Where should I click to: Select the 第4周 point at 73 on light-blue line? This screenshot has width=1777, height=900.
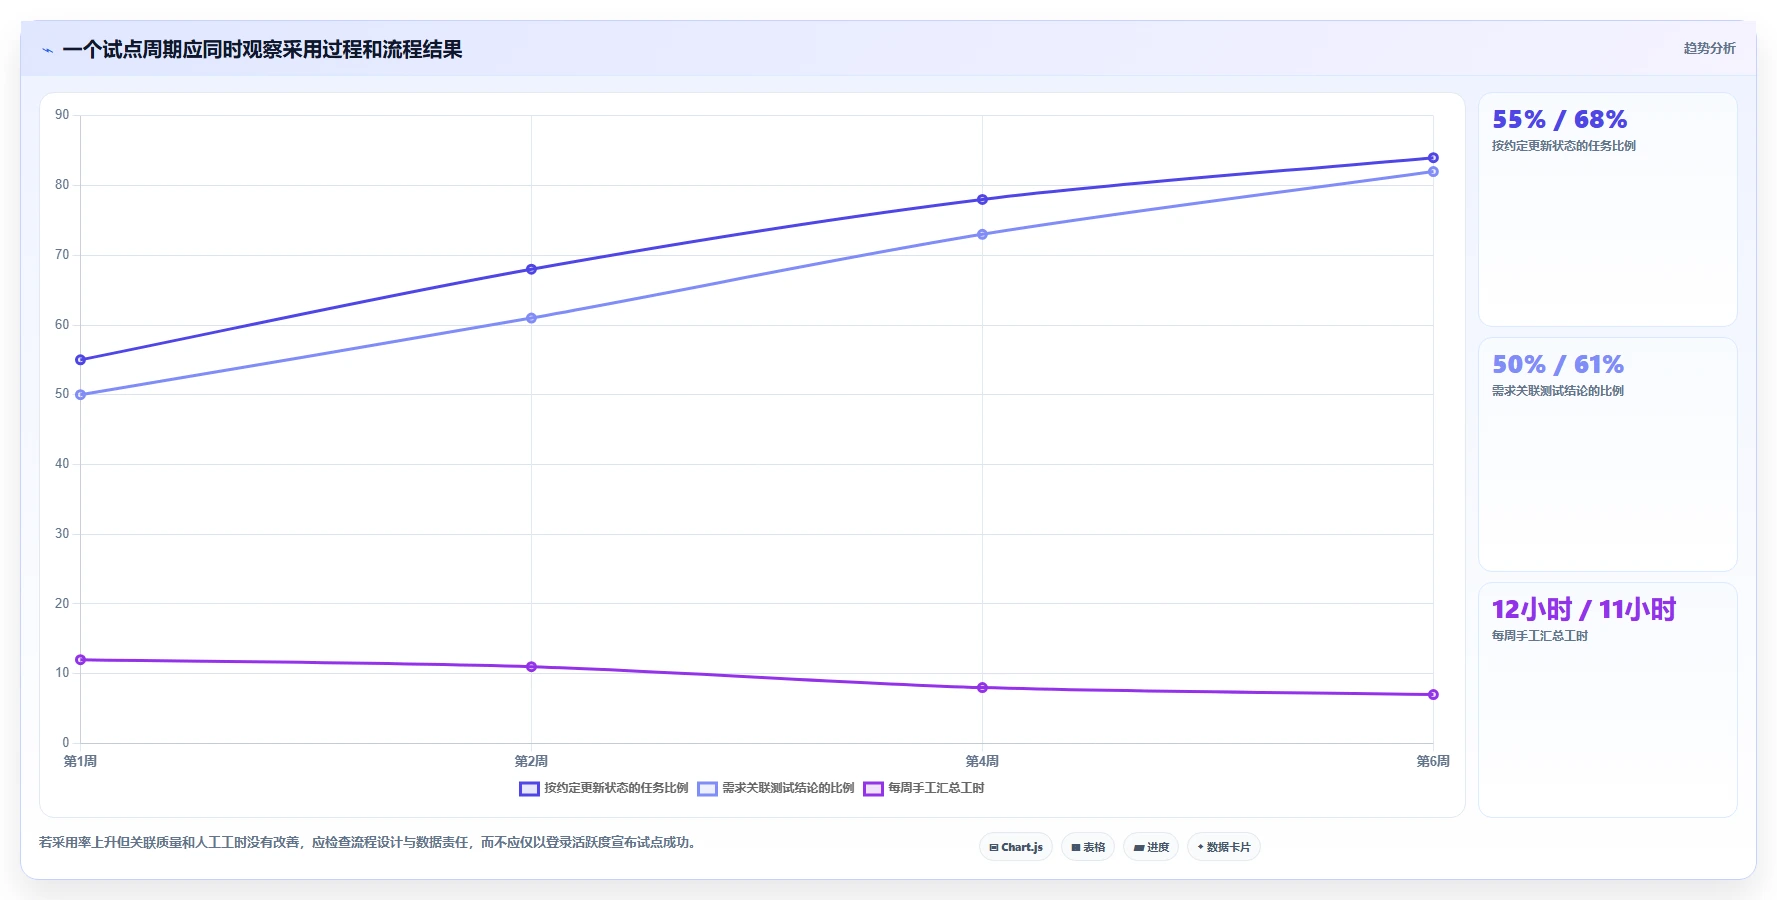pyautogui.click(x=982, y=234)
